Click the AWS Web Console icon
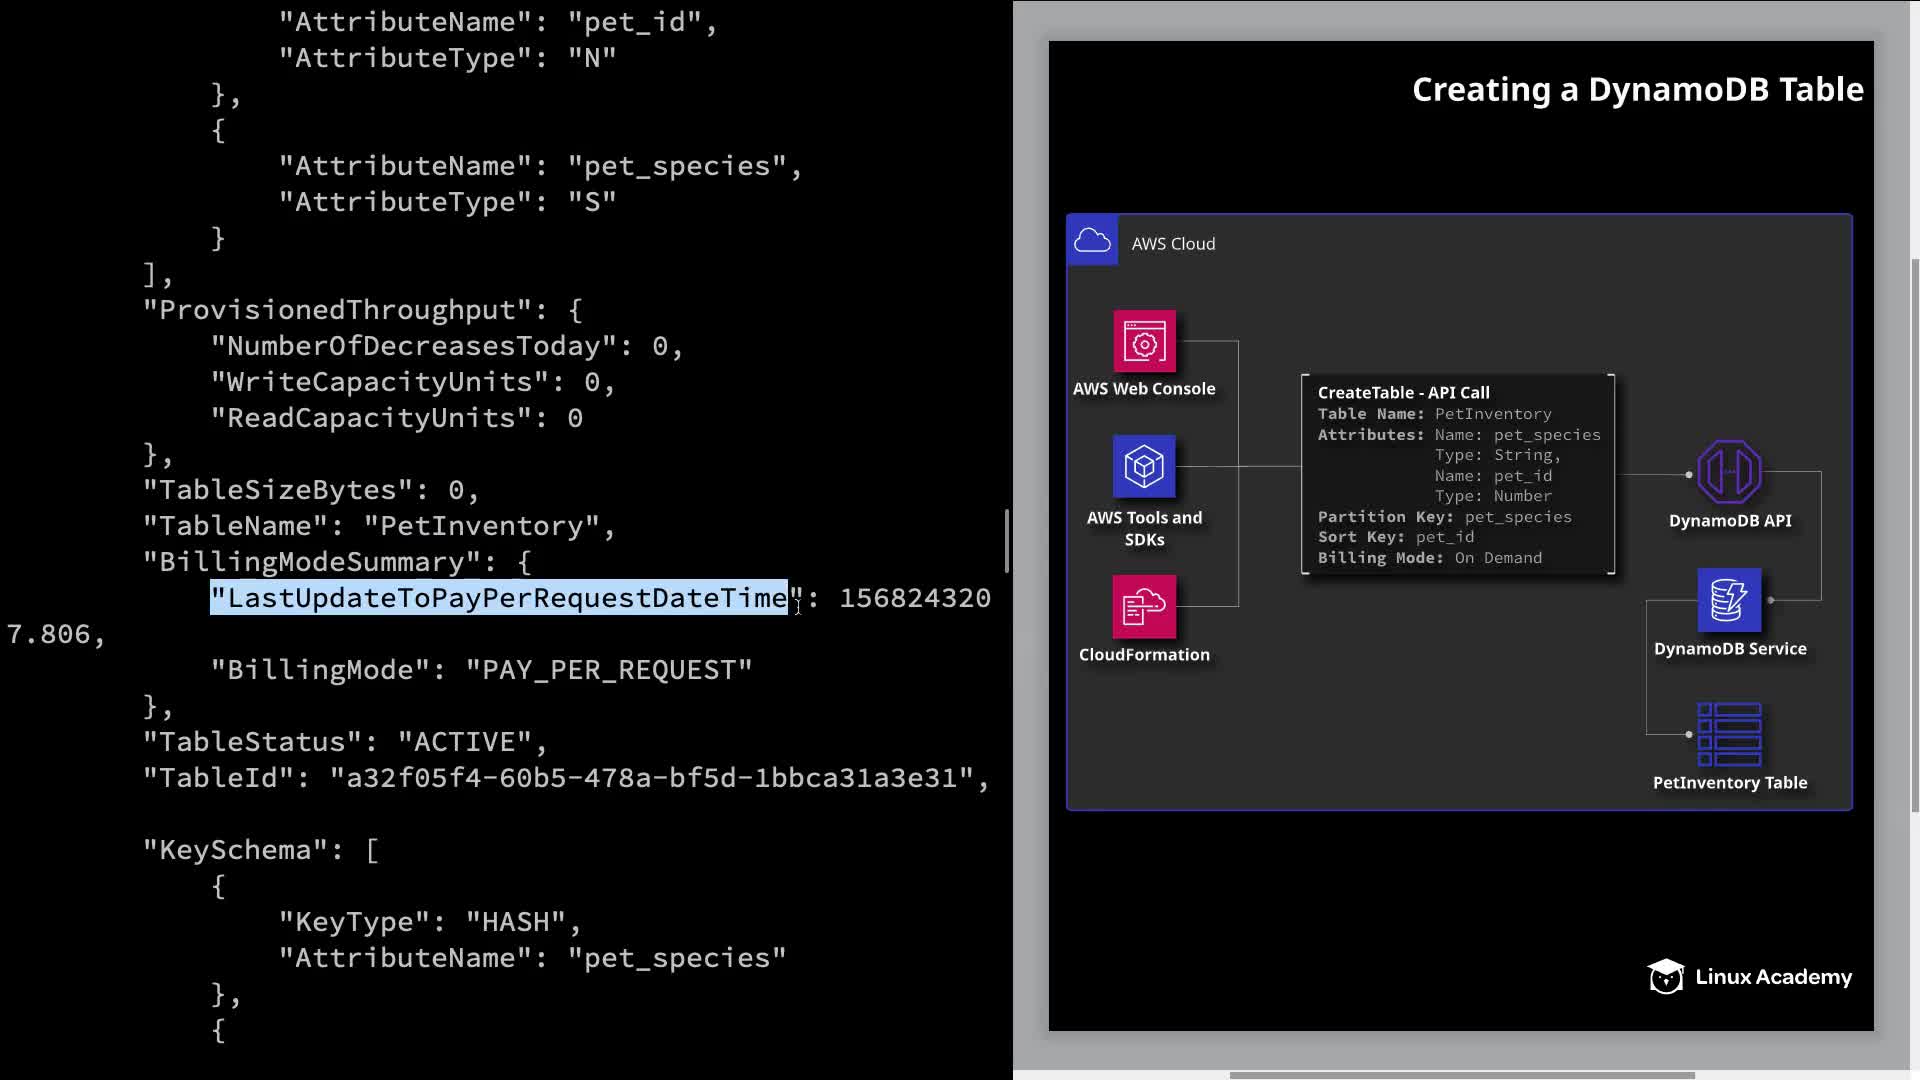1920x1080 pixels. click(1144, 342)
